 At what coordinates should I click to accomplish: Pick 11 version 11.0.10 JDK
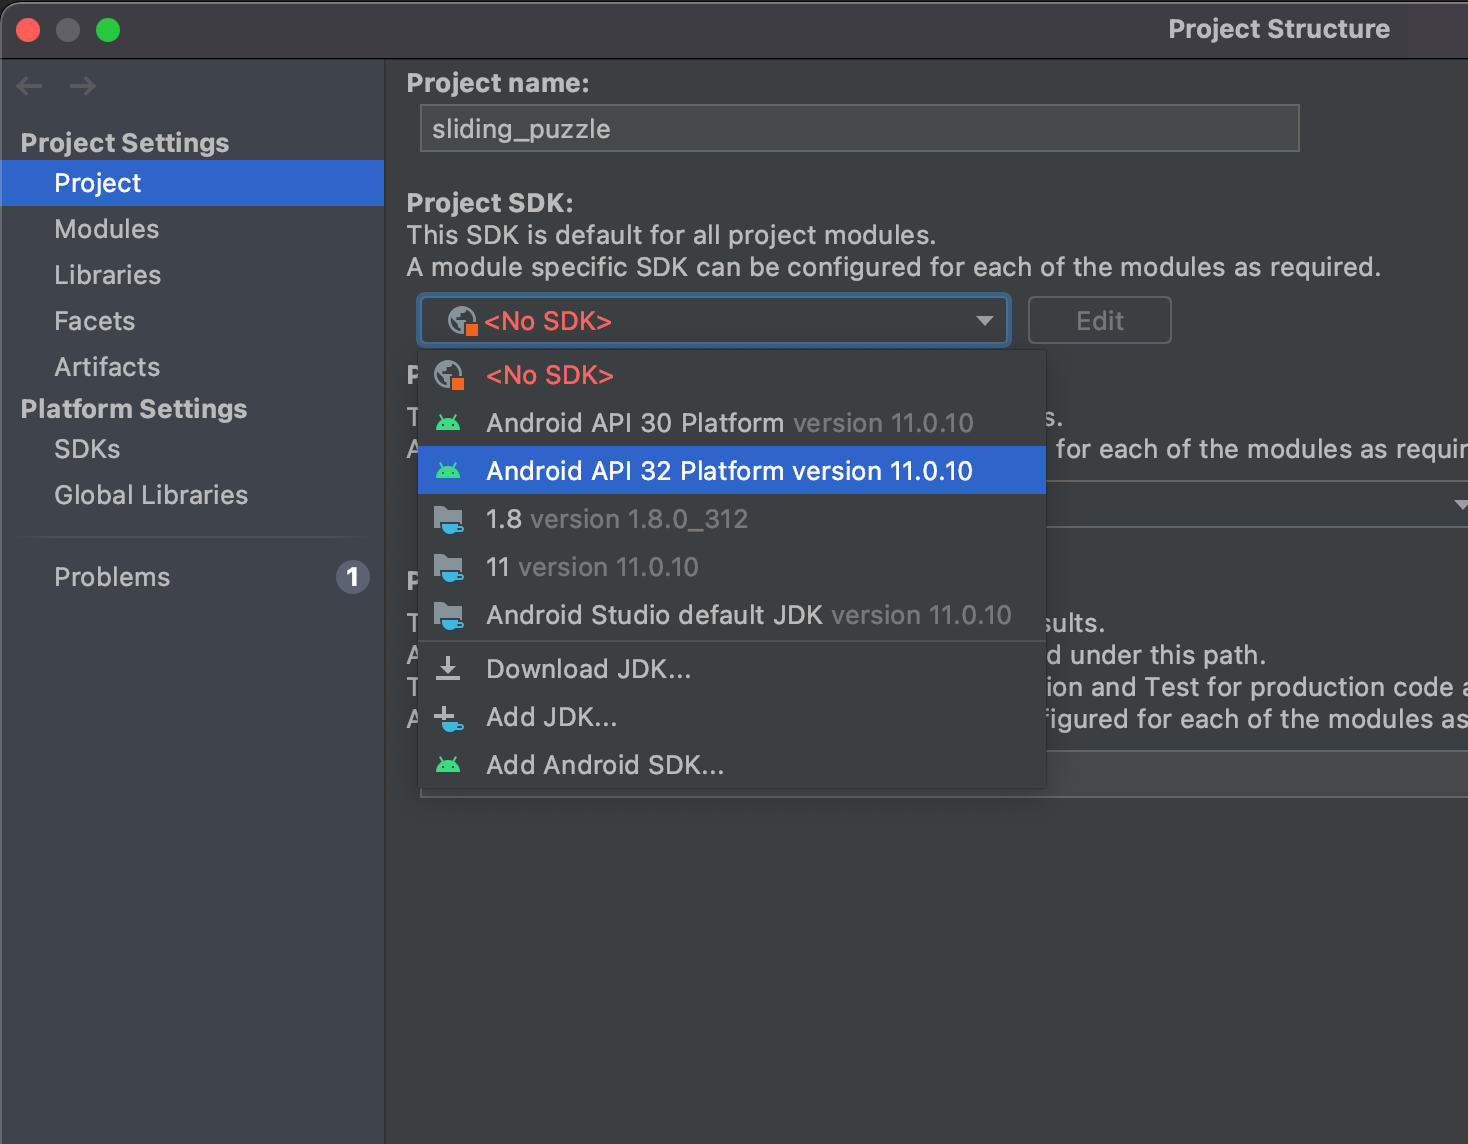pyautogui.click(x=592, y=567)
